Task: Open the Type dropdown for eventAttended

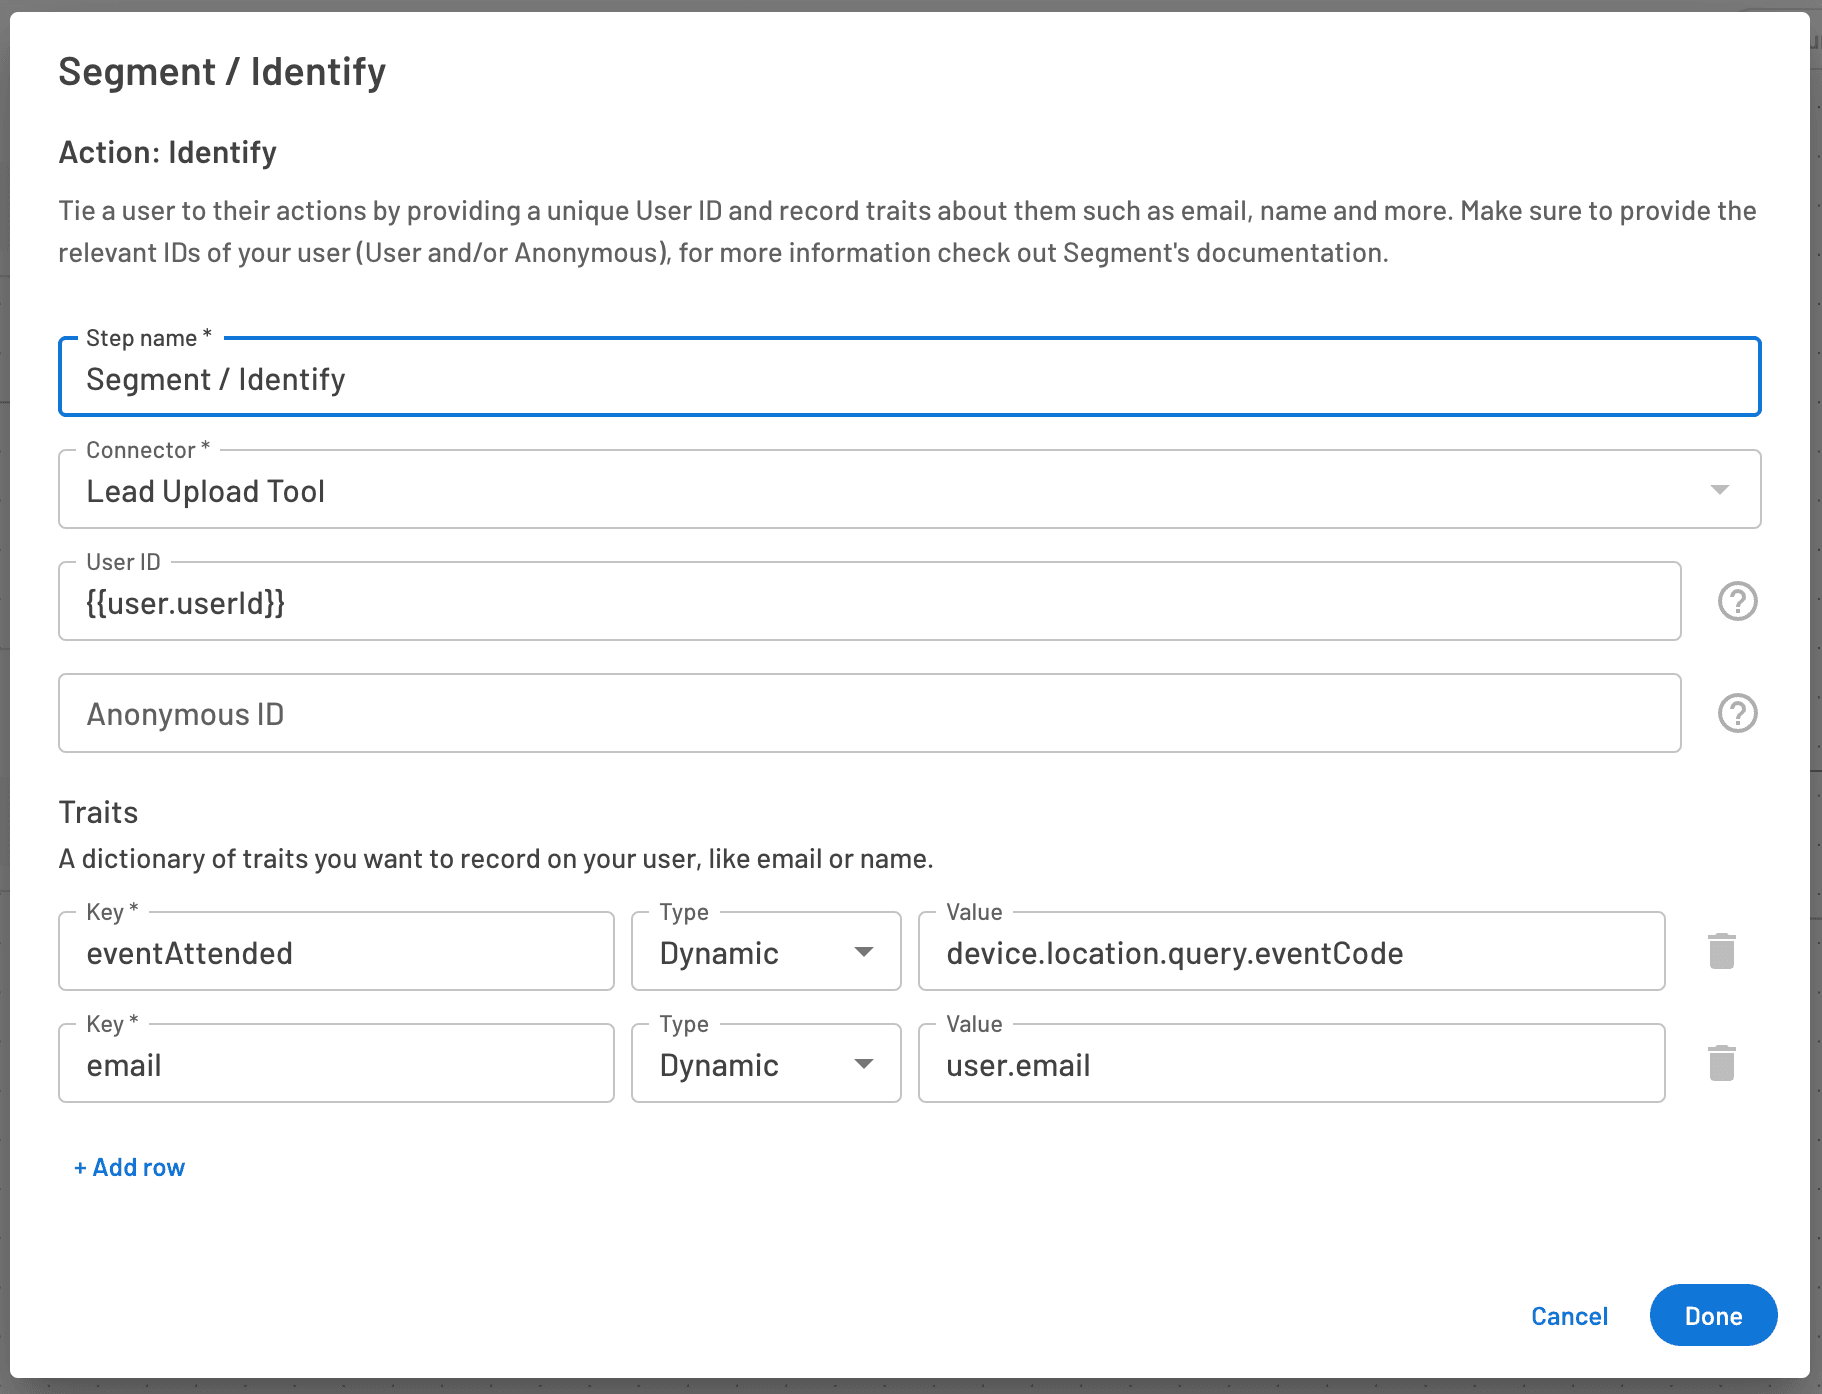Action: (765, 952)
